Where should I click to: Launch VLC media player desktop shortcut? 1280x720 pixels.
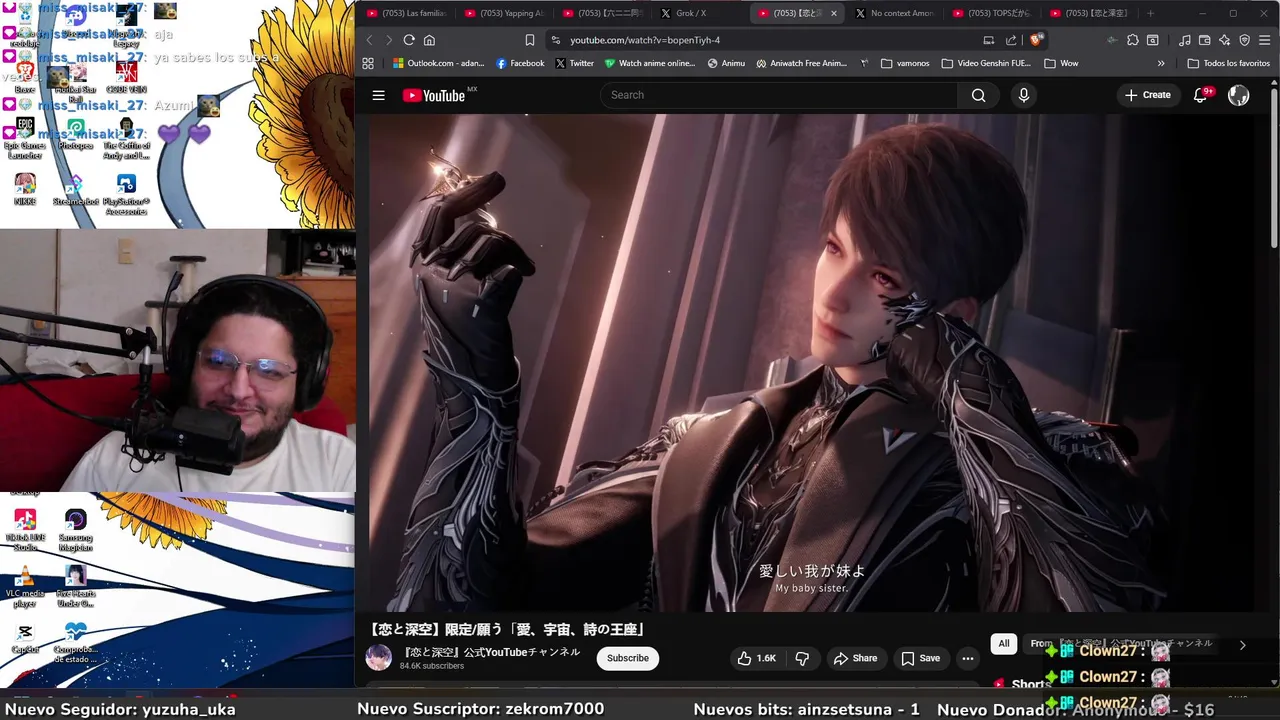(25, 587)
